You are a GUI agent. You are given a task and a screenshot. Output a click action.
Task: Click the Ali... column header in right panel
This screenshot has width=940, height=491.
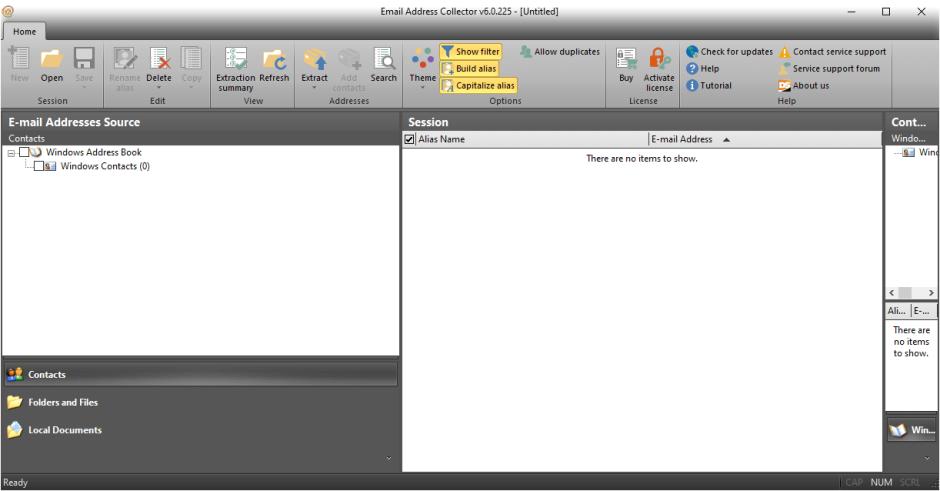tap(897, 311)
